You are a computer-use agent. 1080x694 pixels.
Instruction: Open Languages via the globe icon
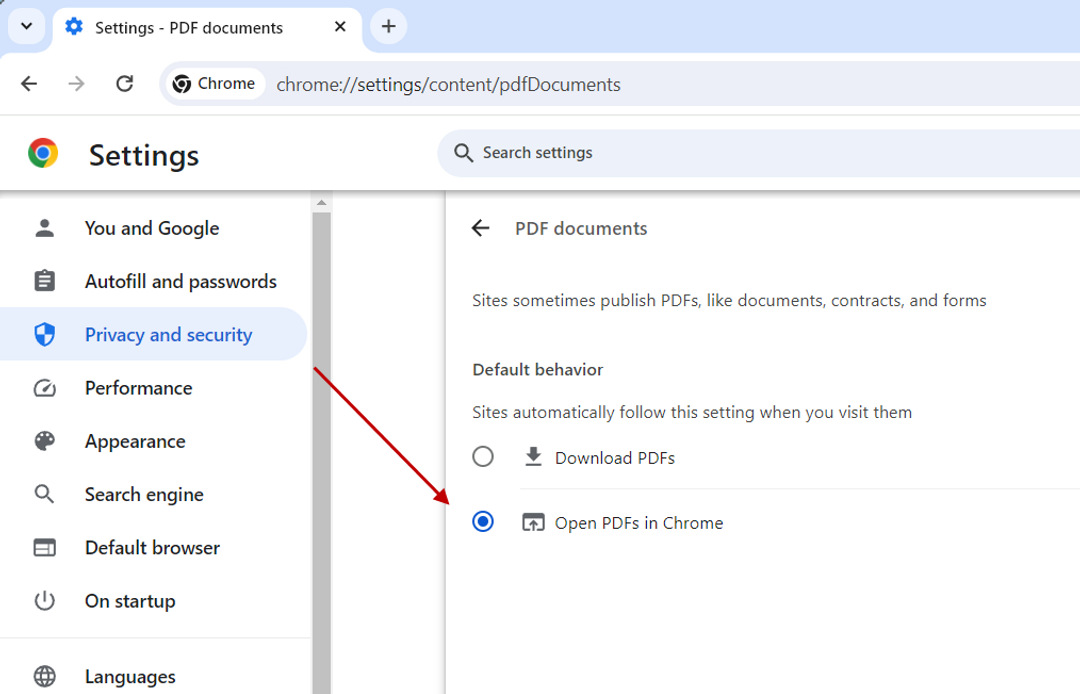pos(45,677)
